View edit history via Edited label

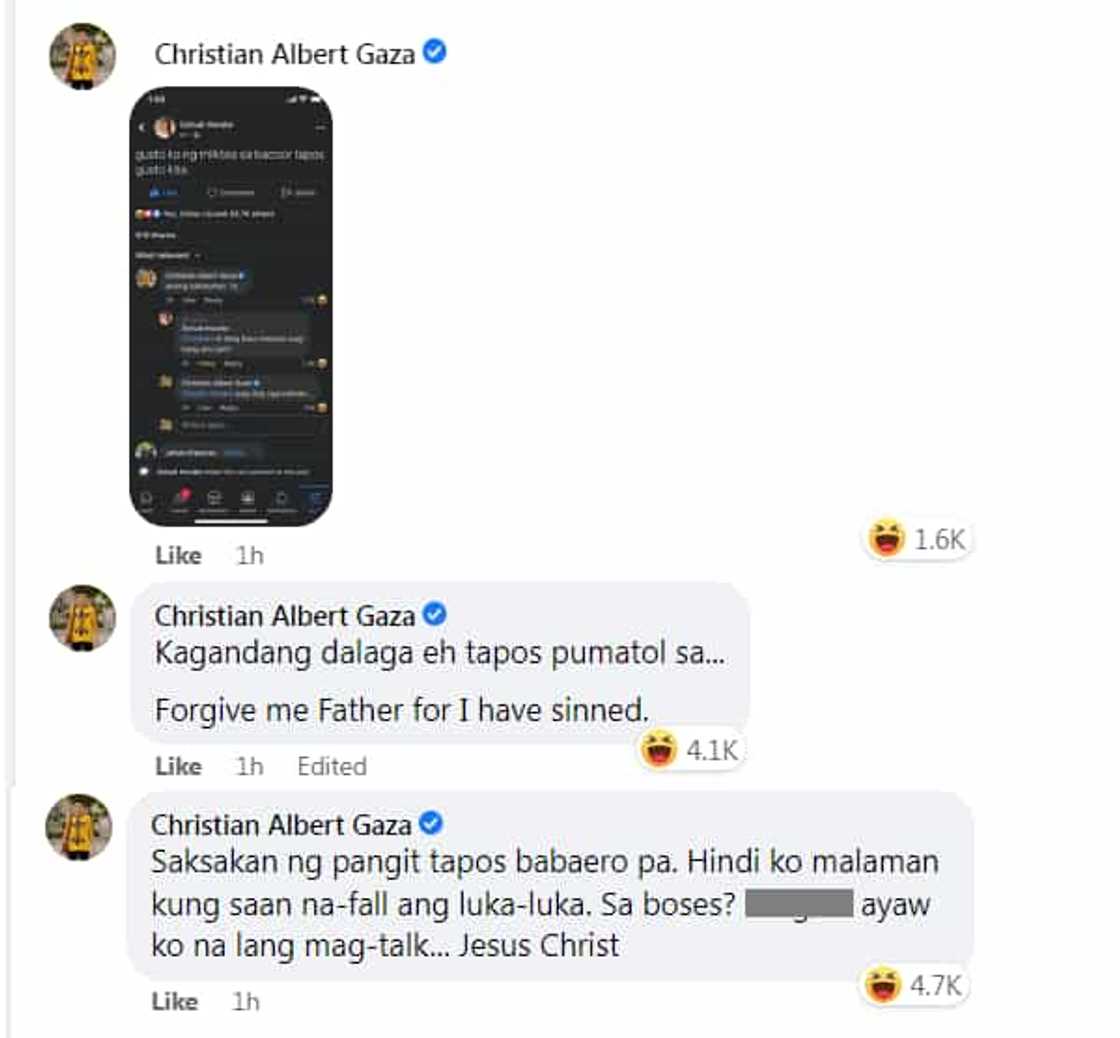(332, 766)
